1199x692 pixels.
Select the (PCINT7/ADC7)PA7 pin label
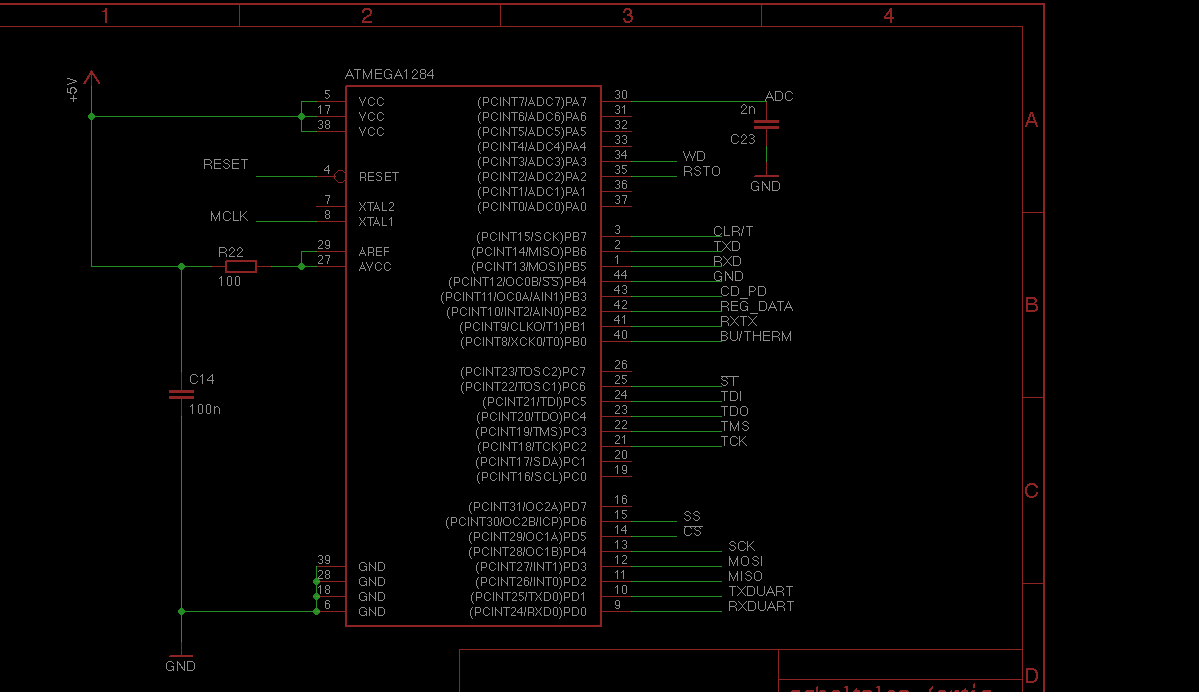[532, 102]
